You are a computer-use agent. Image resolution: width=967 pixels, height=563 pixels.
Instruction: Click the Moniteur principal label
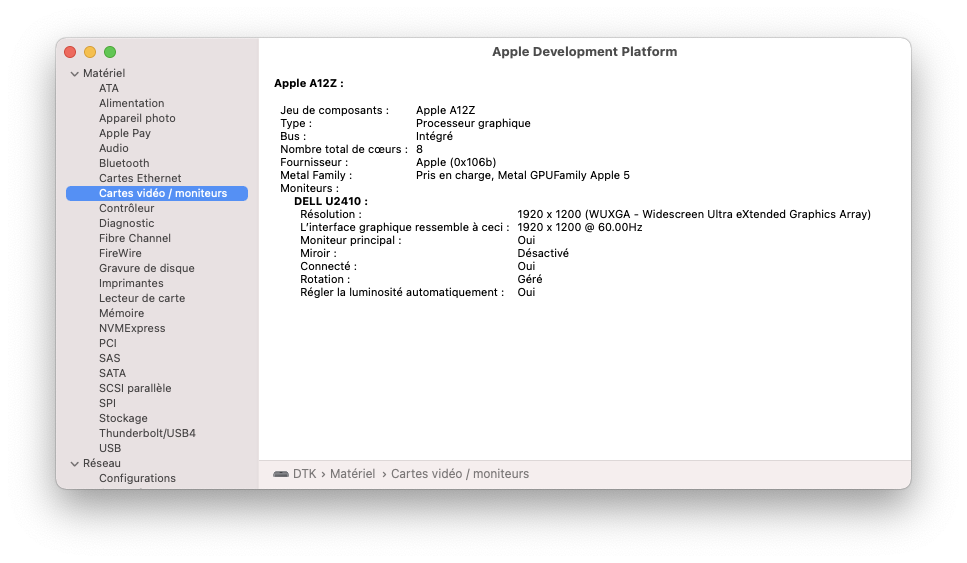point(350,240)
